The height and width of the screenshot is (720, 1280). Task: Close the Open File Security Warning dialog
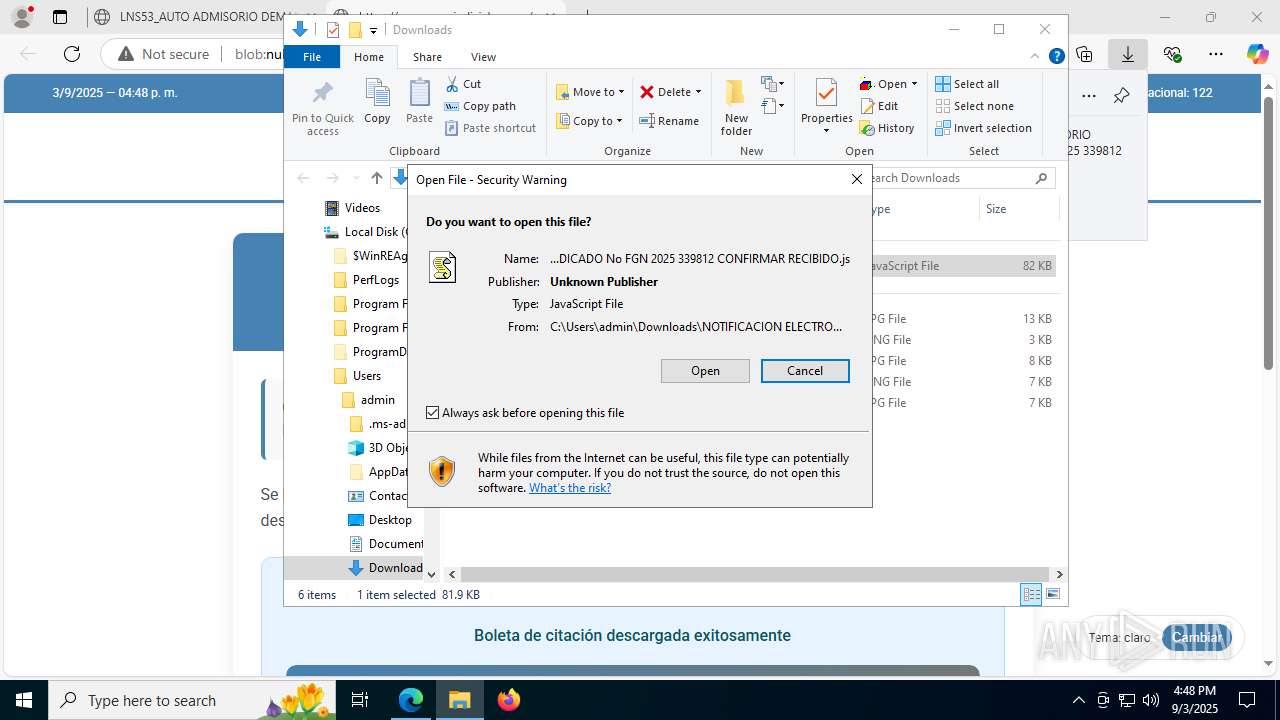856,179
